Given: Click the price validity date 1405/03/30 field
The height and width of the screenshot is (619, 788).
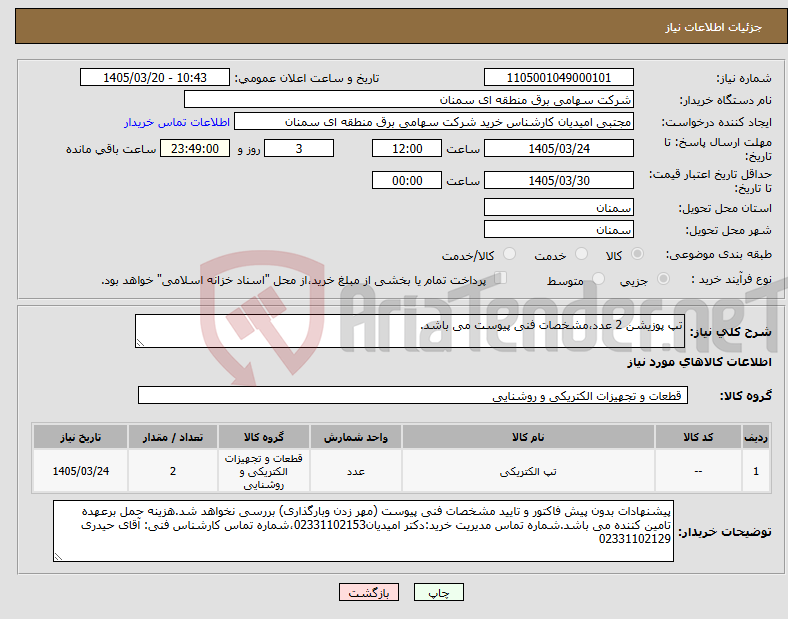Looking at the screenshot, I should click(x=558, y=180).
